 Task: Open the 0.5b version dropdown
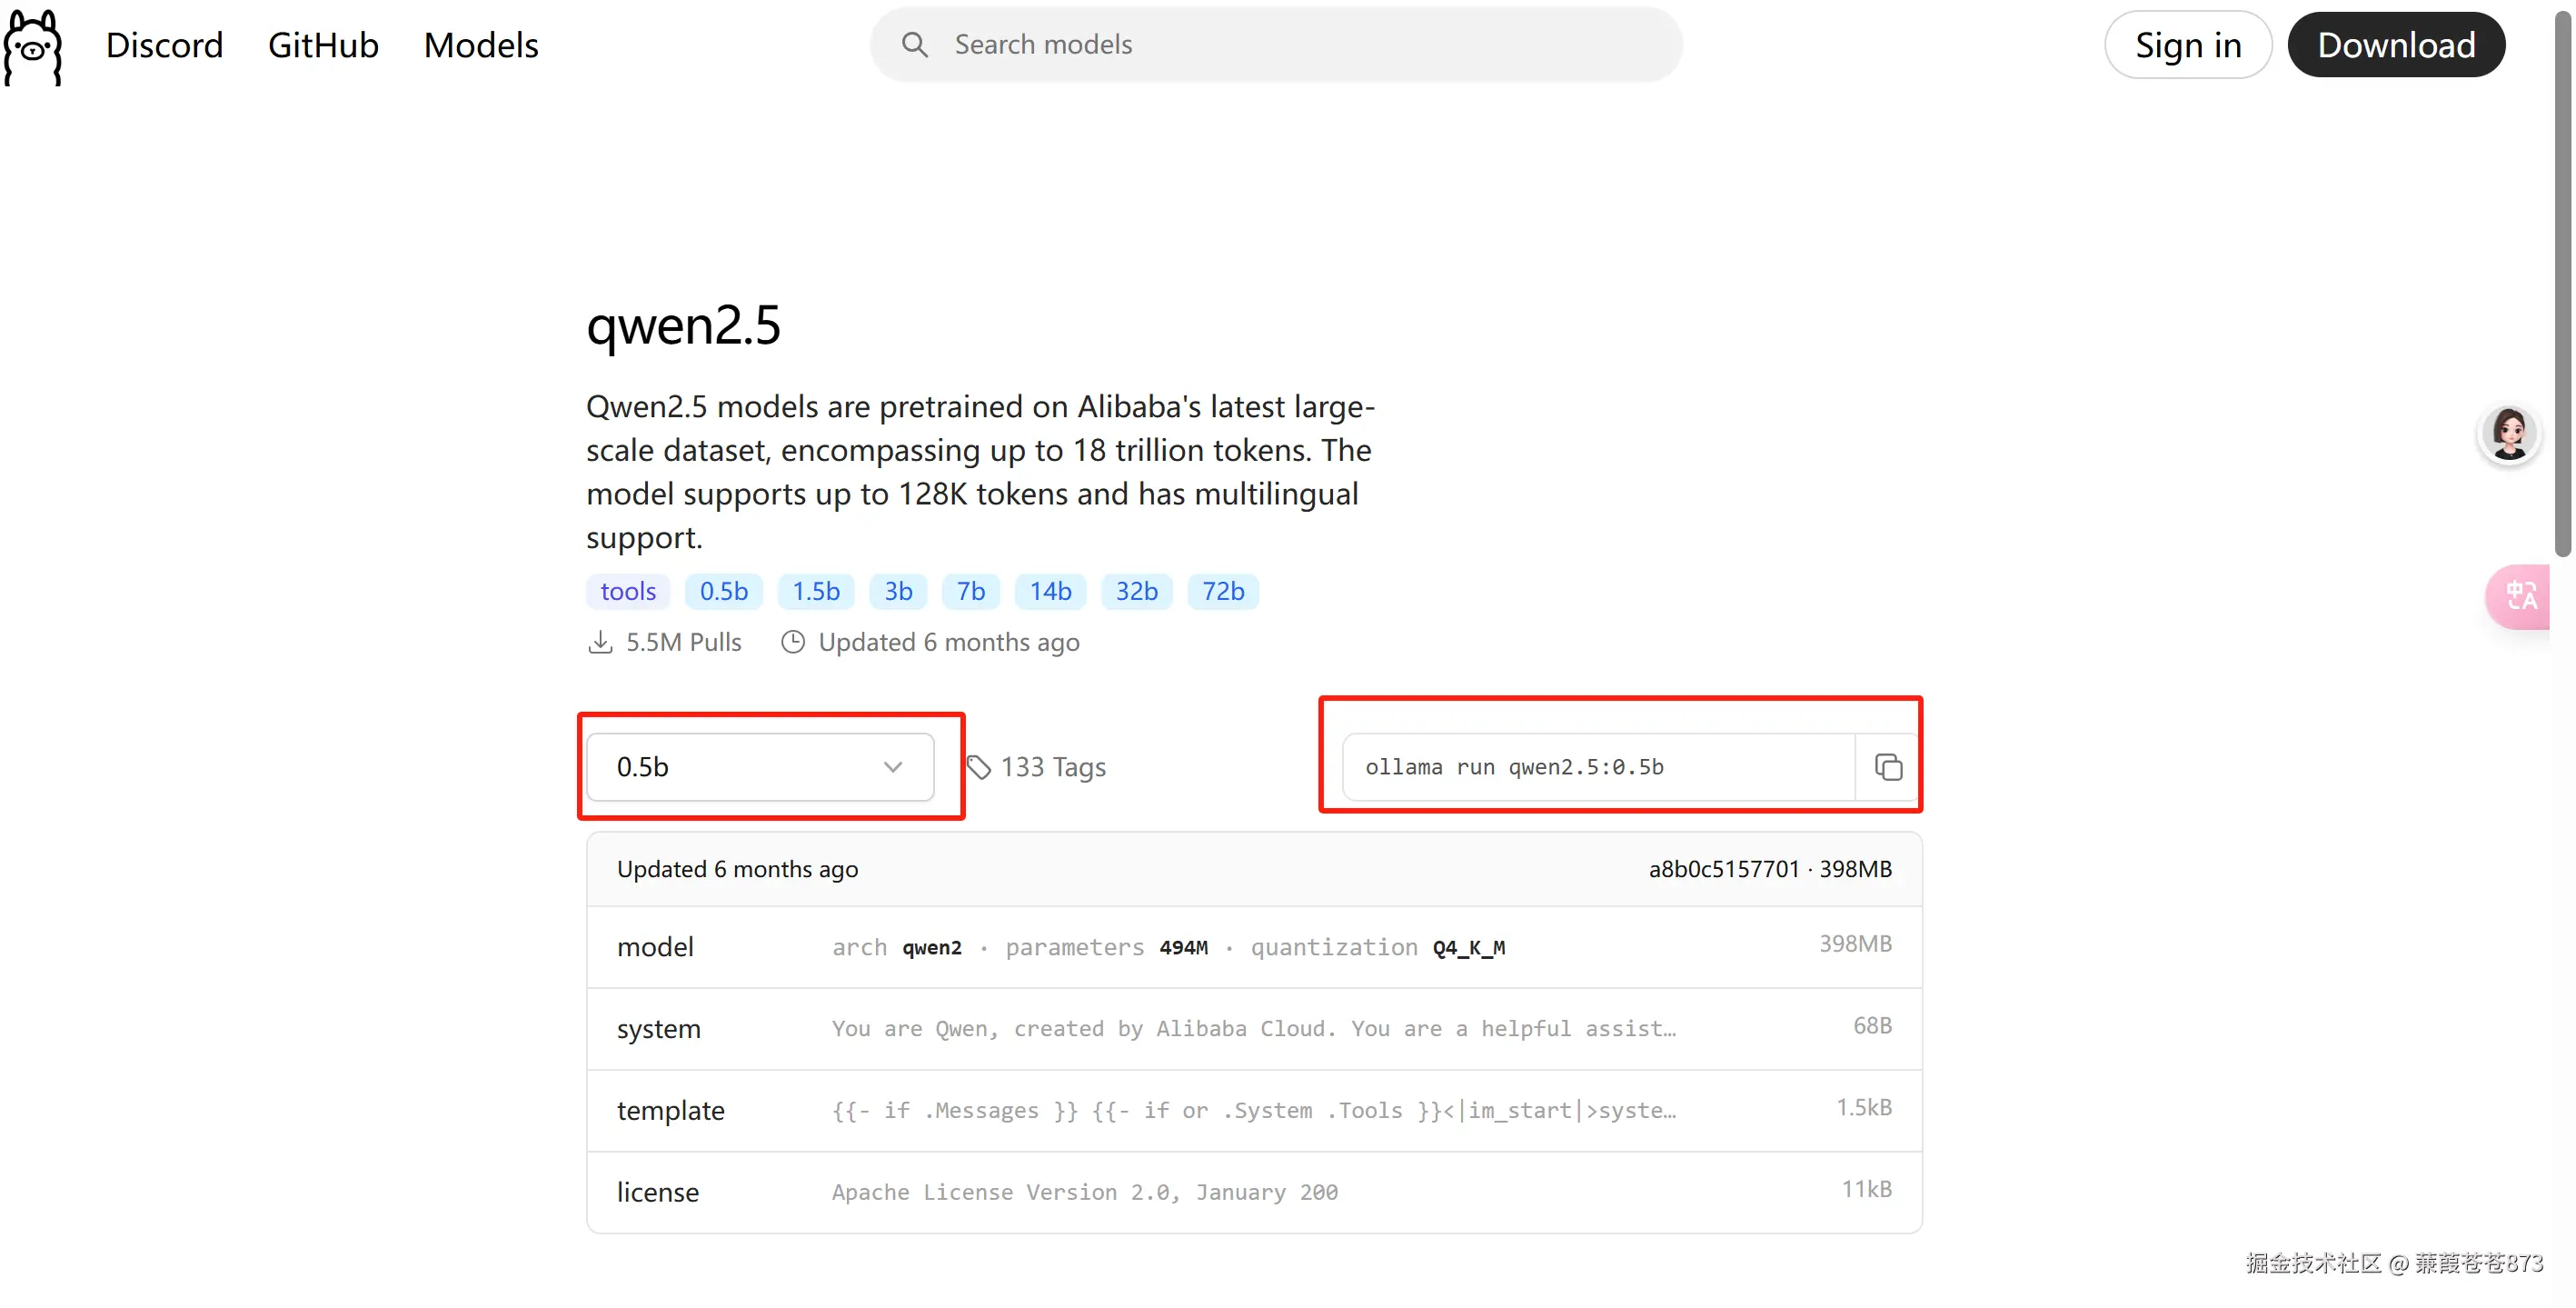740,767
